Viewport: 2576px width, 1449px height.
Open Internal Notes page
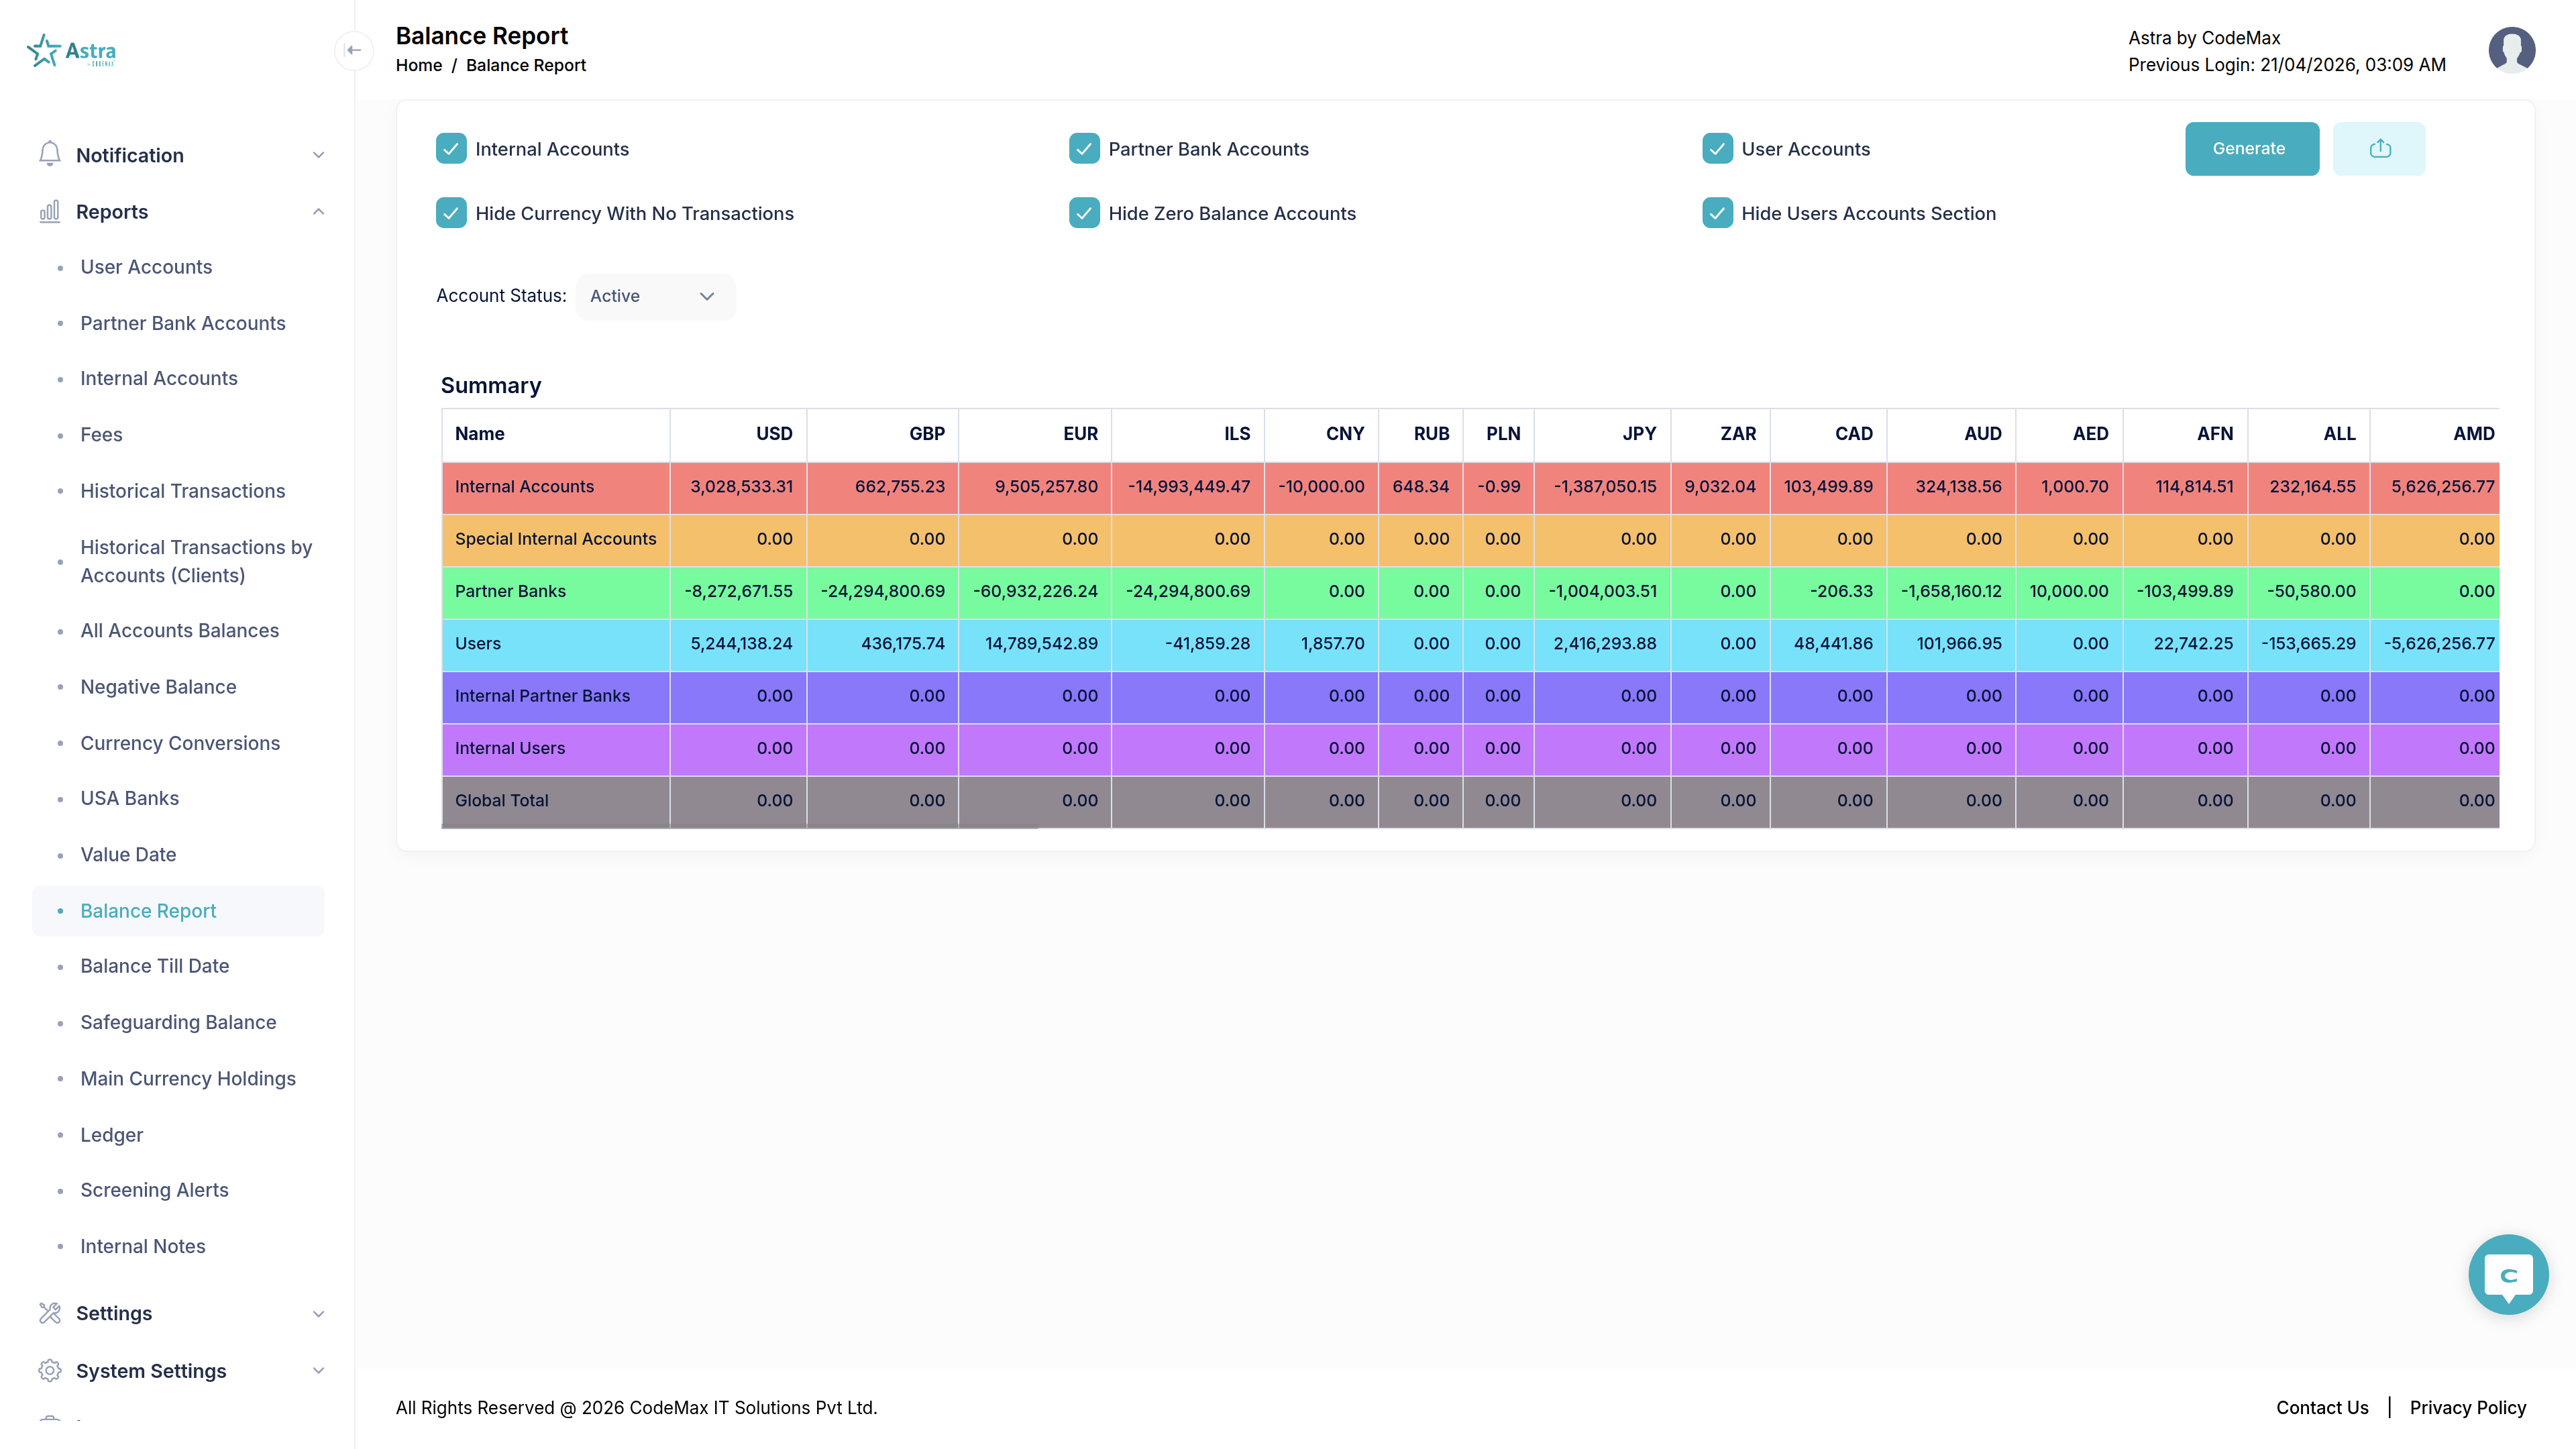(143, 1247)
